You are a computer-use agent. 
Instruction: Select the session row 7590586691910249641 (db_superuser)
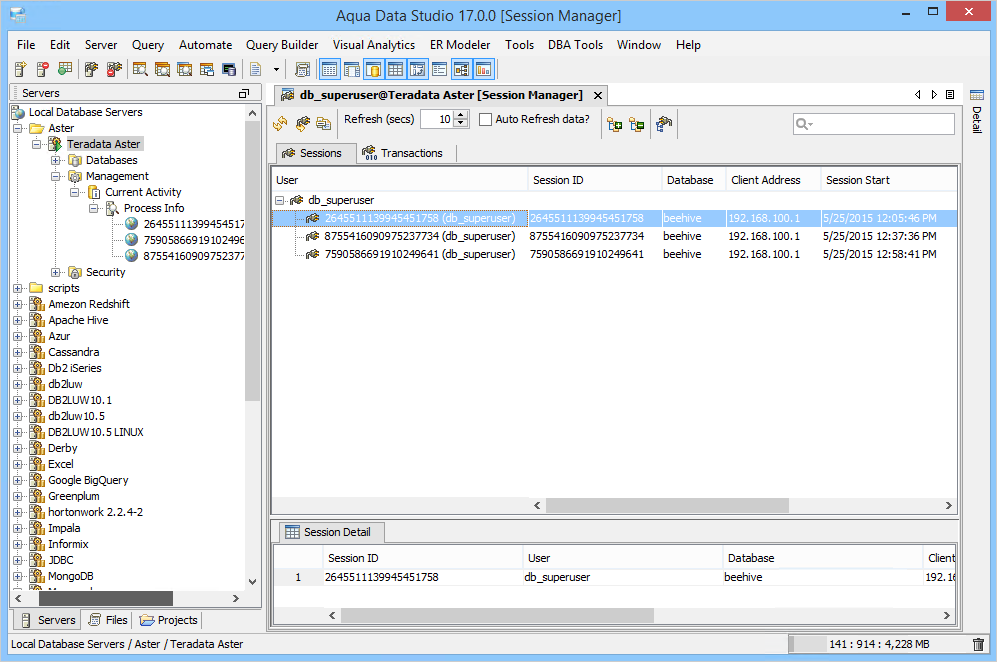pyautogui.click(x=614, y=254)
